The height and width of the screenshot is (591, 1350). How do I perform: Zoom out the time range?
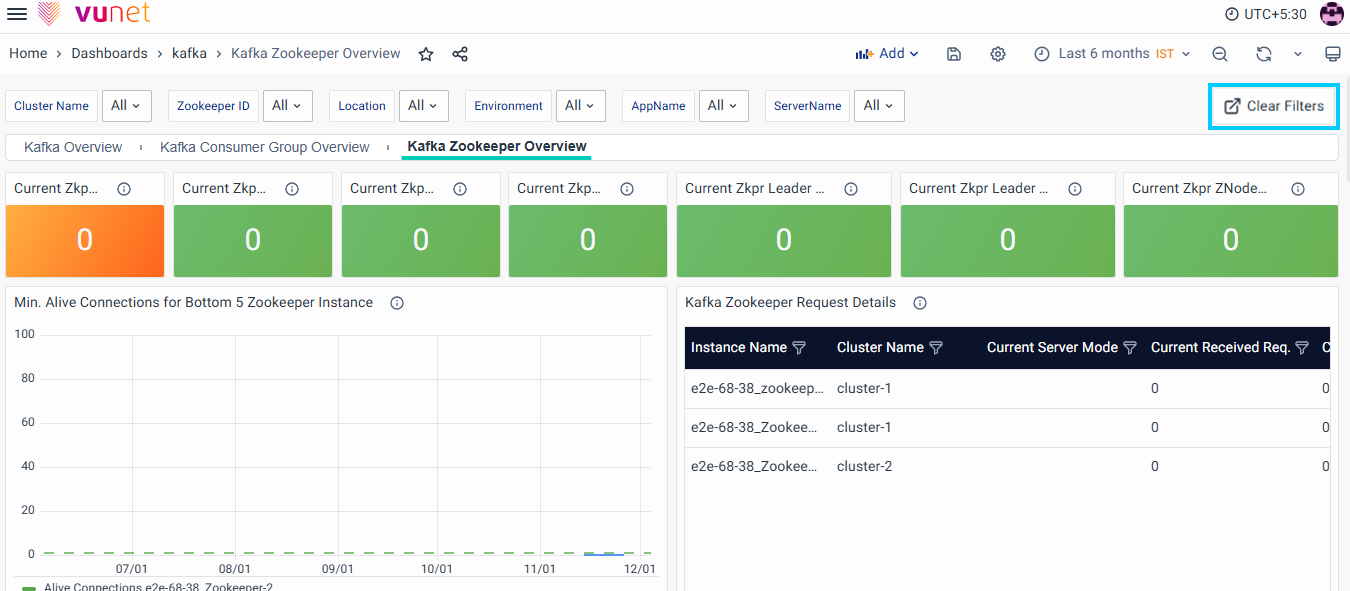[x=1220, y=54]
